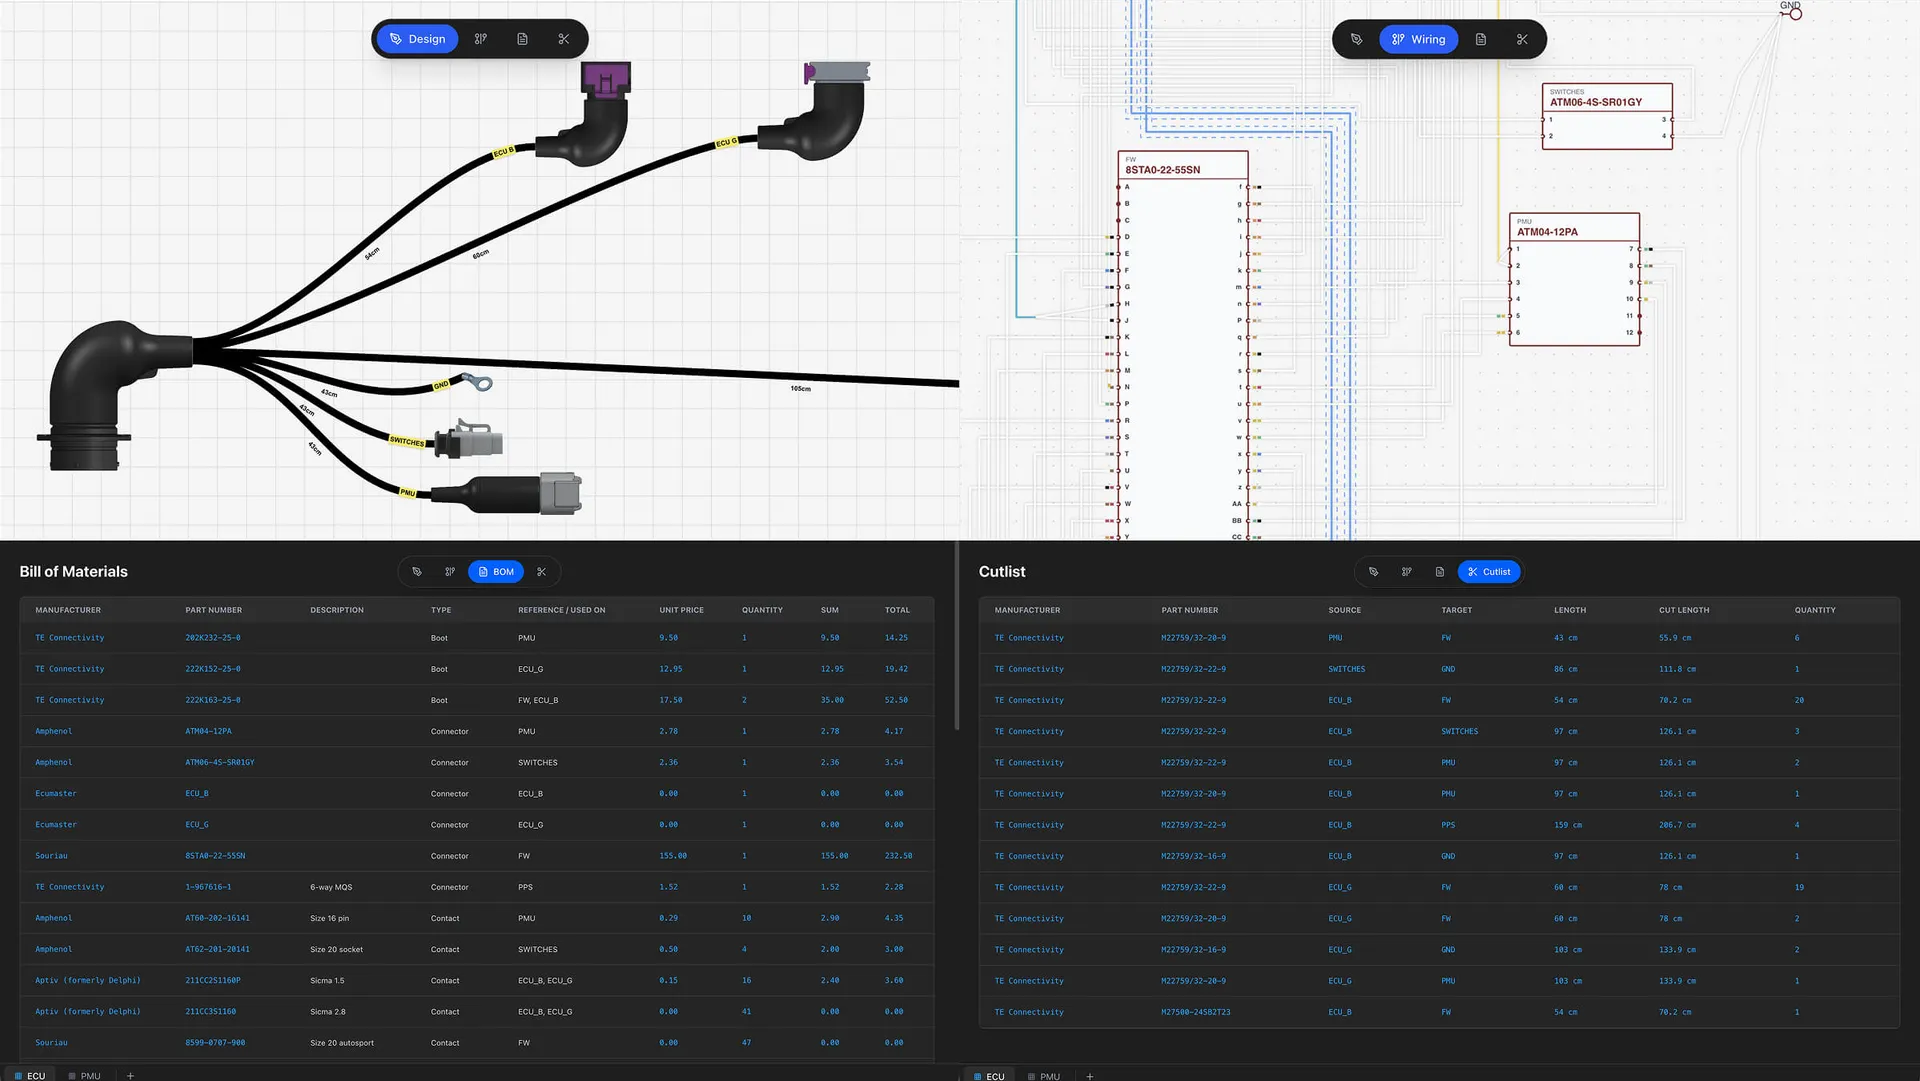The image size is (1920, 1081).
Task: Click M27500-24SB2T23 part number in Cutlist
Action: [1196, 1012]
